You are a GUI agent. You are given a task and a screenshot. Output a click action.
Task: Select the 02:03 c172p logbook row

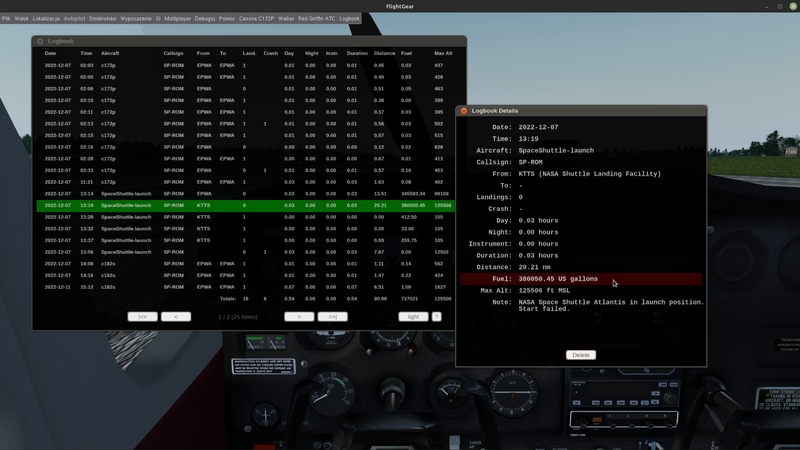tap(245, 65)
